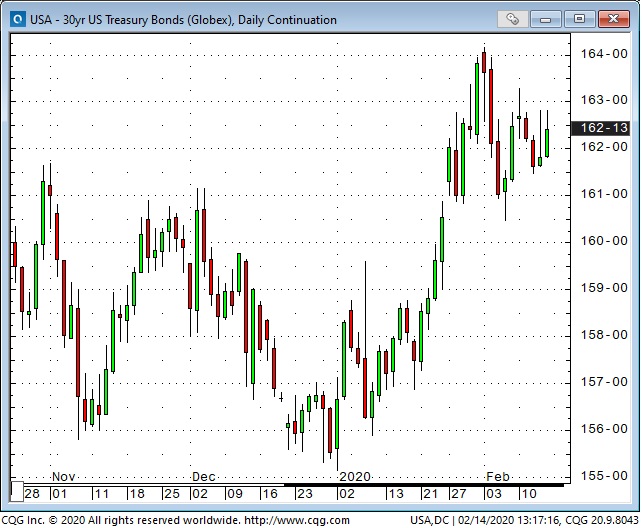Click the 160-00 price axis label
Viewport: 642px width, 528px height.
click(x=604, y=241)
